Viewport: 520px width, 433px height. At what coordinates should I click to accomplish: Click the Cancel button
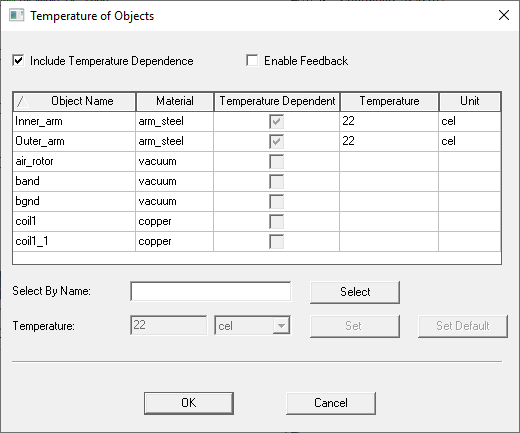tap(331, 403)
